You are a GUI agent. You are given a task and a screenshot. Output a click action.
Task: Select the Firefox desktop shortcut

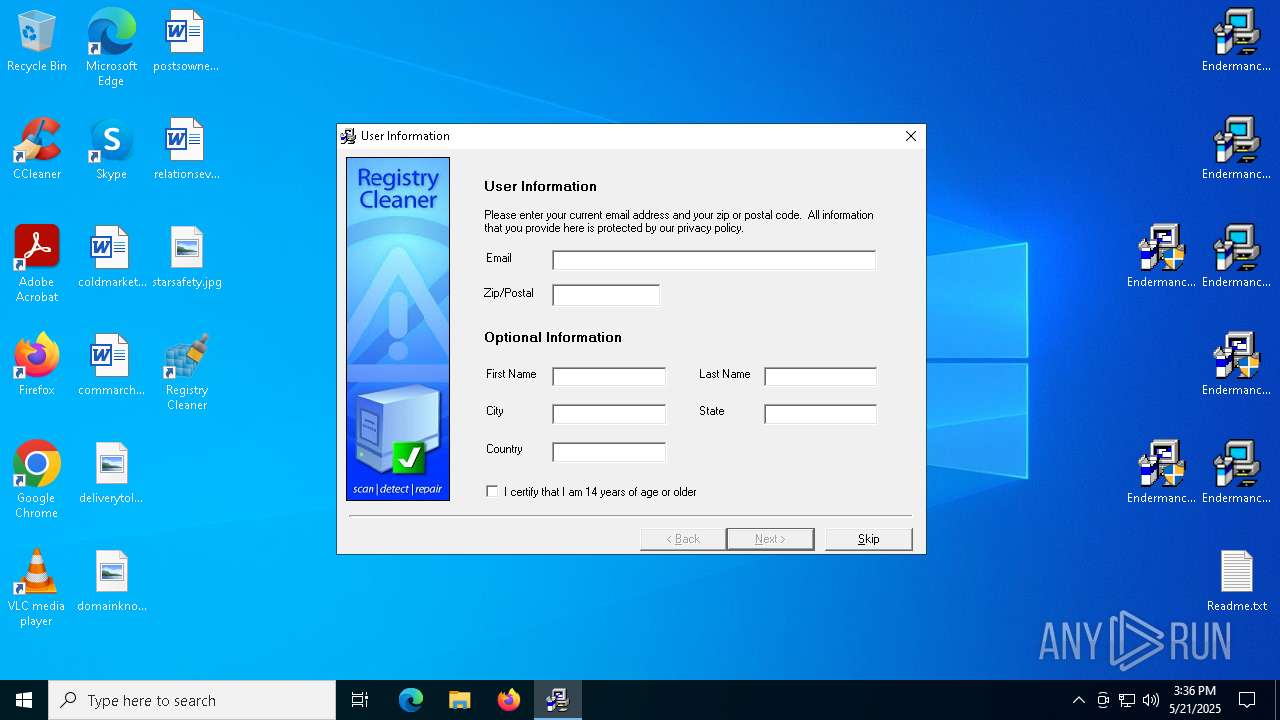point(37,366)
